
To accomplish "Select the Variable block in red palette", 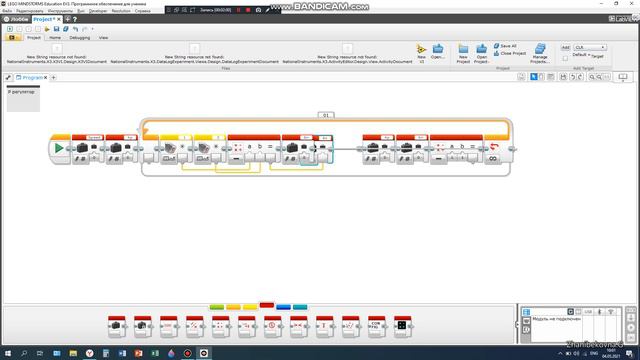I will tap(116, 326).
